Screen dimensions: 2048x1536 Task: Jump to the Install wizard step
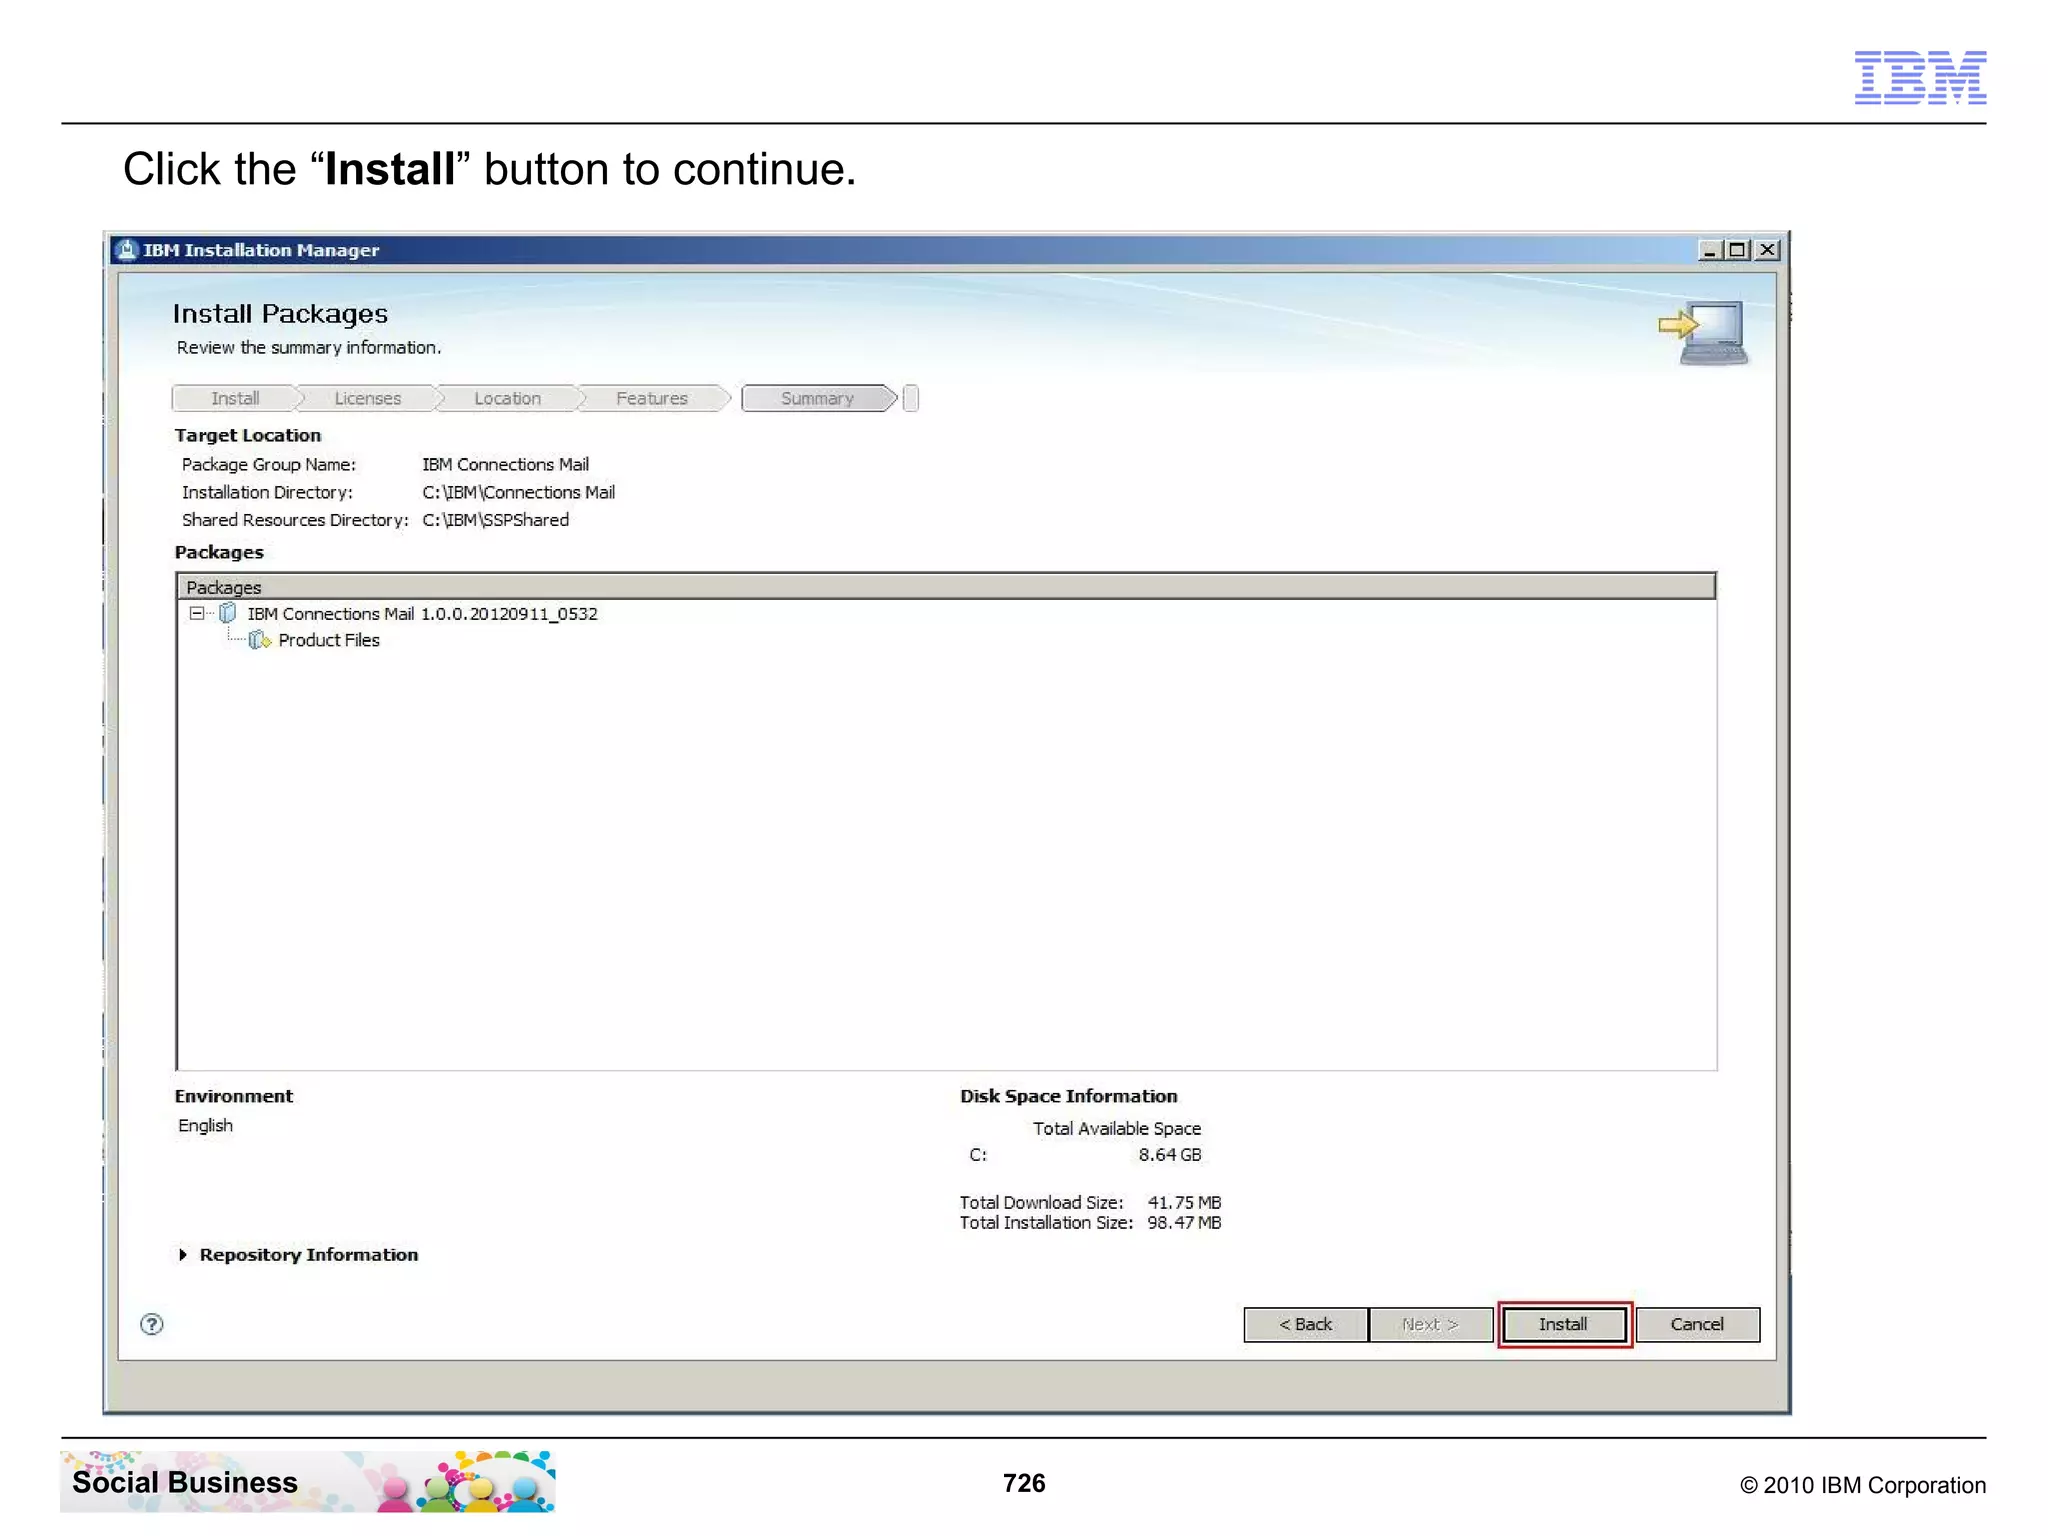[236, 398]
